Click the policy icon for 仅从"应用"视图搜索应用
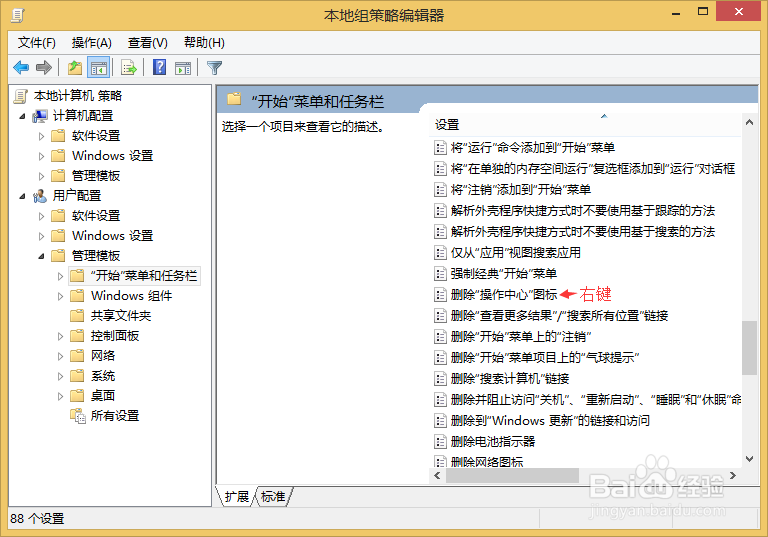Image resolution: width=768 pixels, height=537 pixels. (440, 252)
